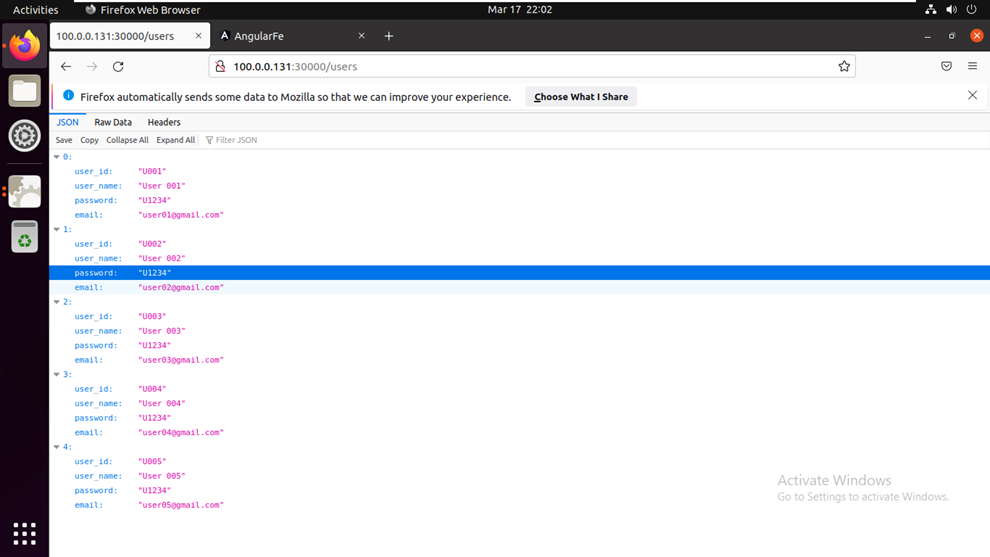Open the clock Mar 17 22:02
The height and width of the screenshot is (557, 990).
tap(520, 9)
